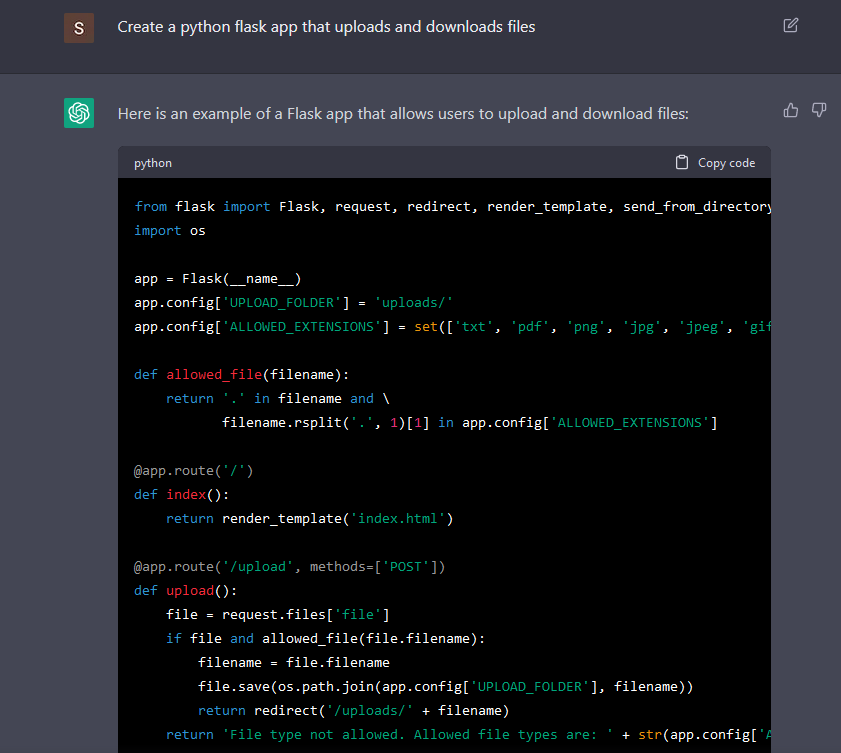Click the render_template('index.html') line

point(309,519)
